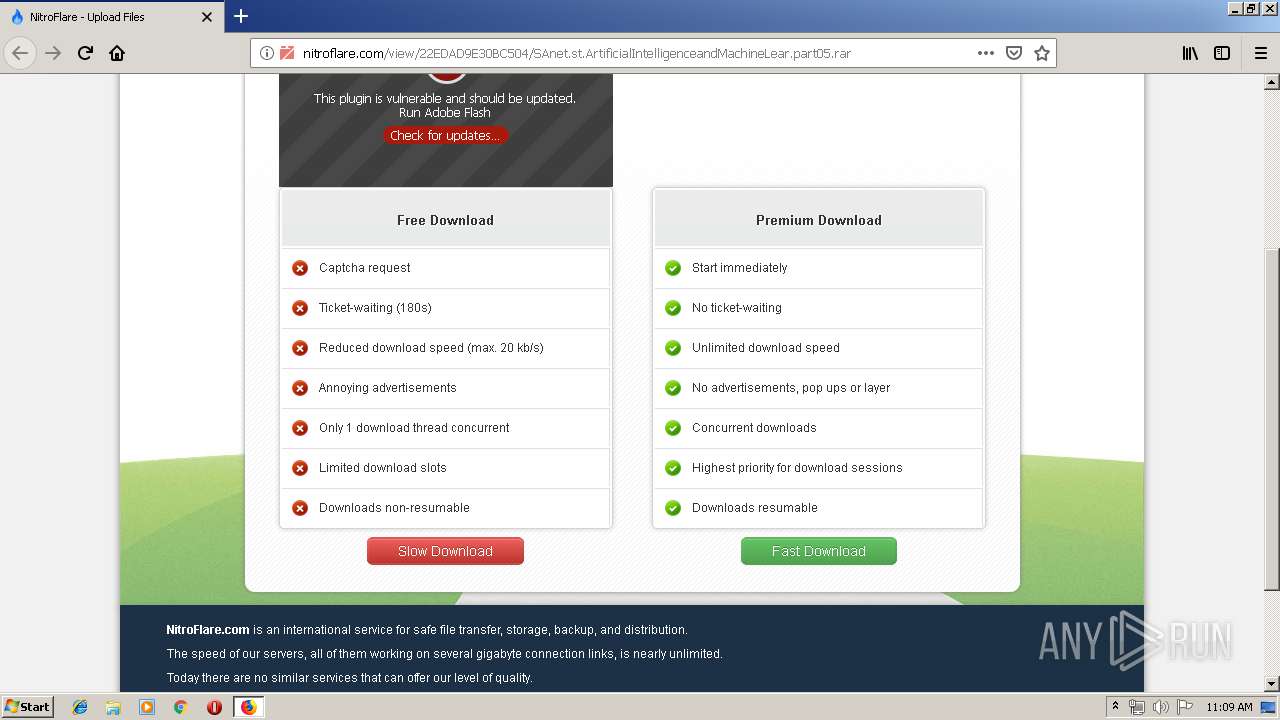
Task: Save page to Pocket
Action: pos(1013,53)
